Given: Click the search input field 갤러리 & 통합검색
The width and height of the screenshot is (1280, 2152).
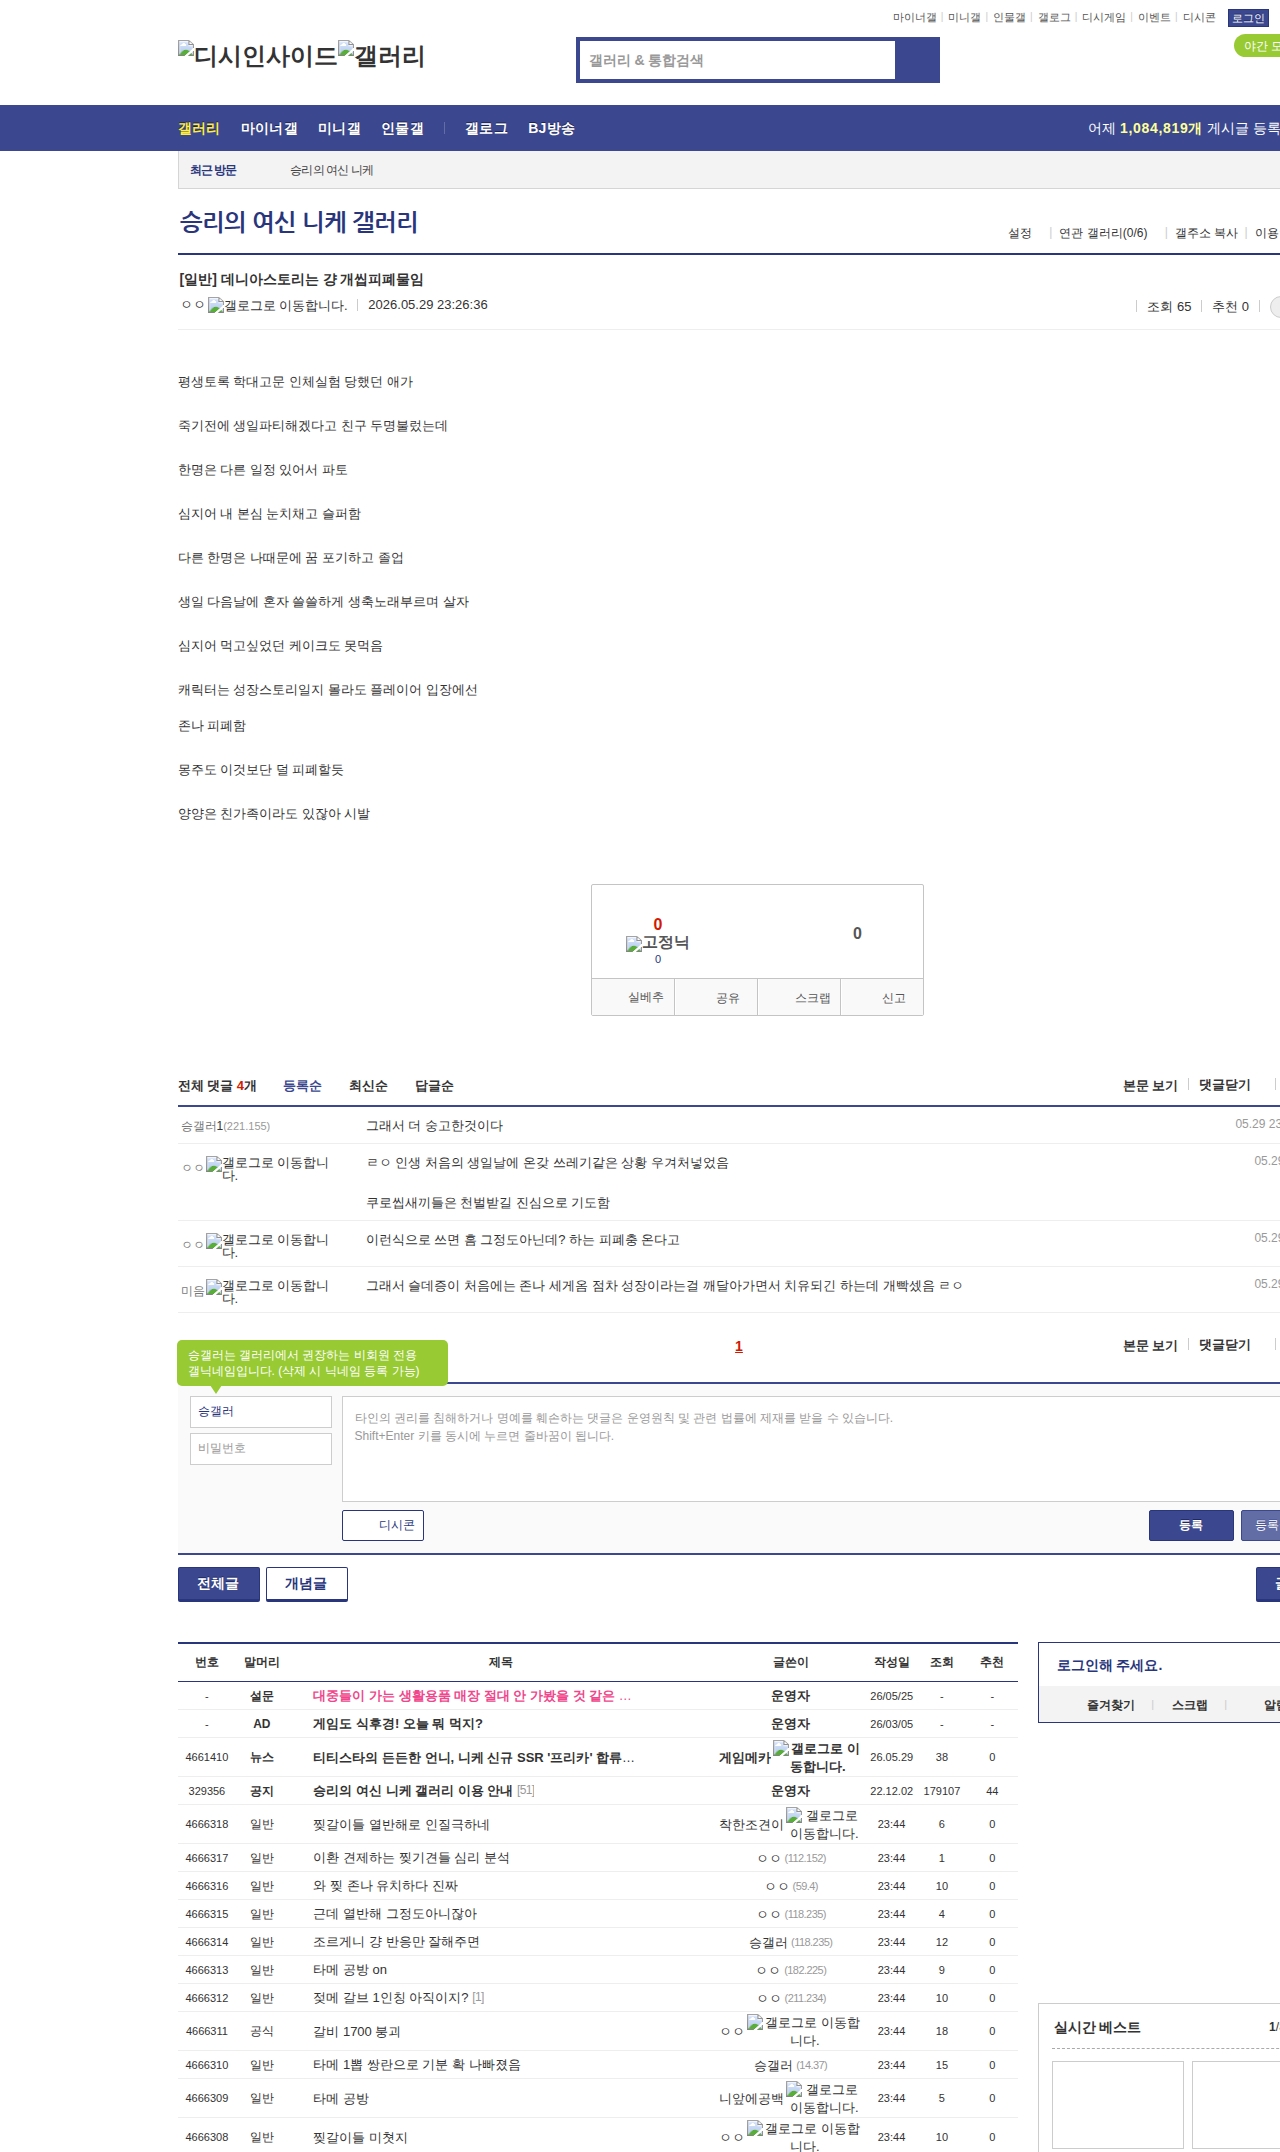Looking at the screenshot, I should (x=737, y=60).
